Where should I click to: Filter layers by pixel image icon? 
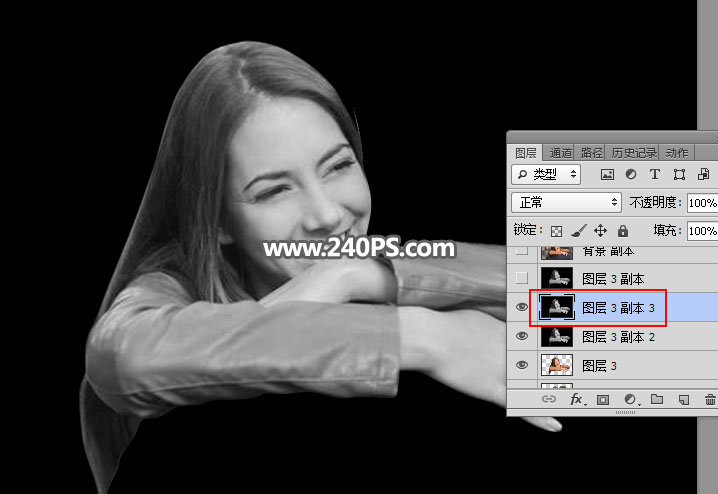pyautogui.click(x=607, y=174)
